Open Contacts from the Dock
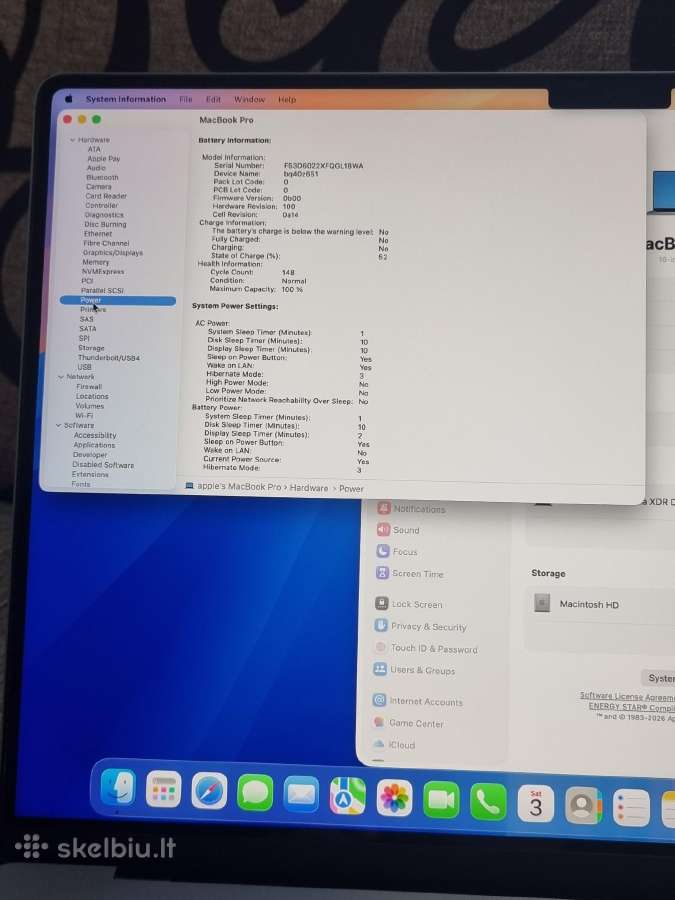675x900 pixels. [x=583, y=805]
